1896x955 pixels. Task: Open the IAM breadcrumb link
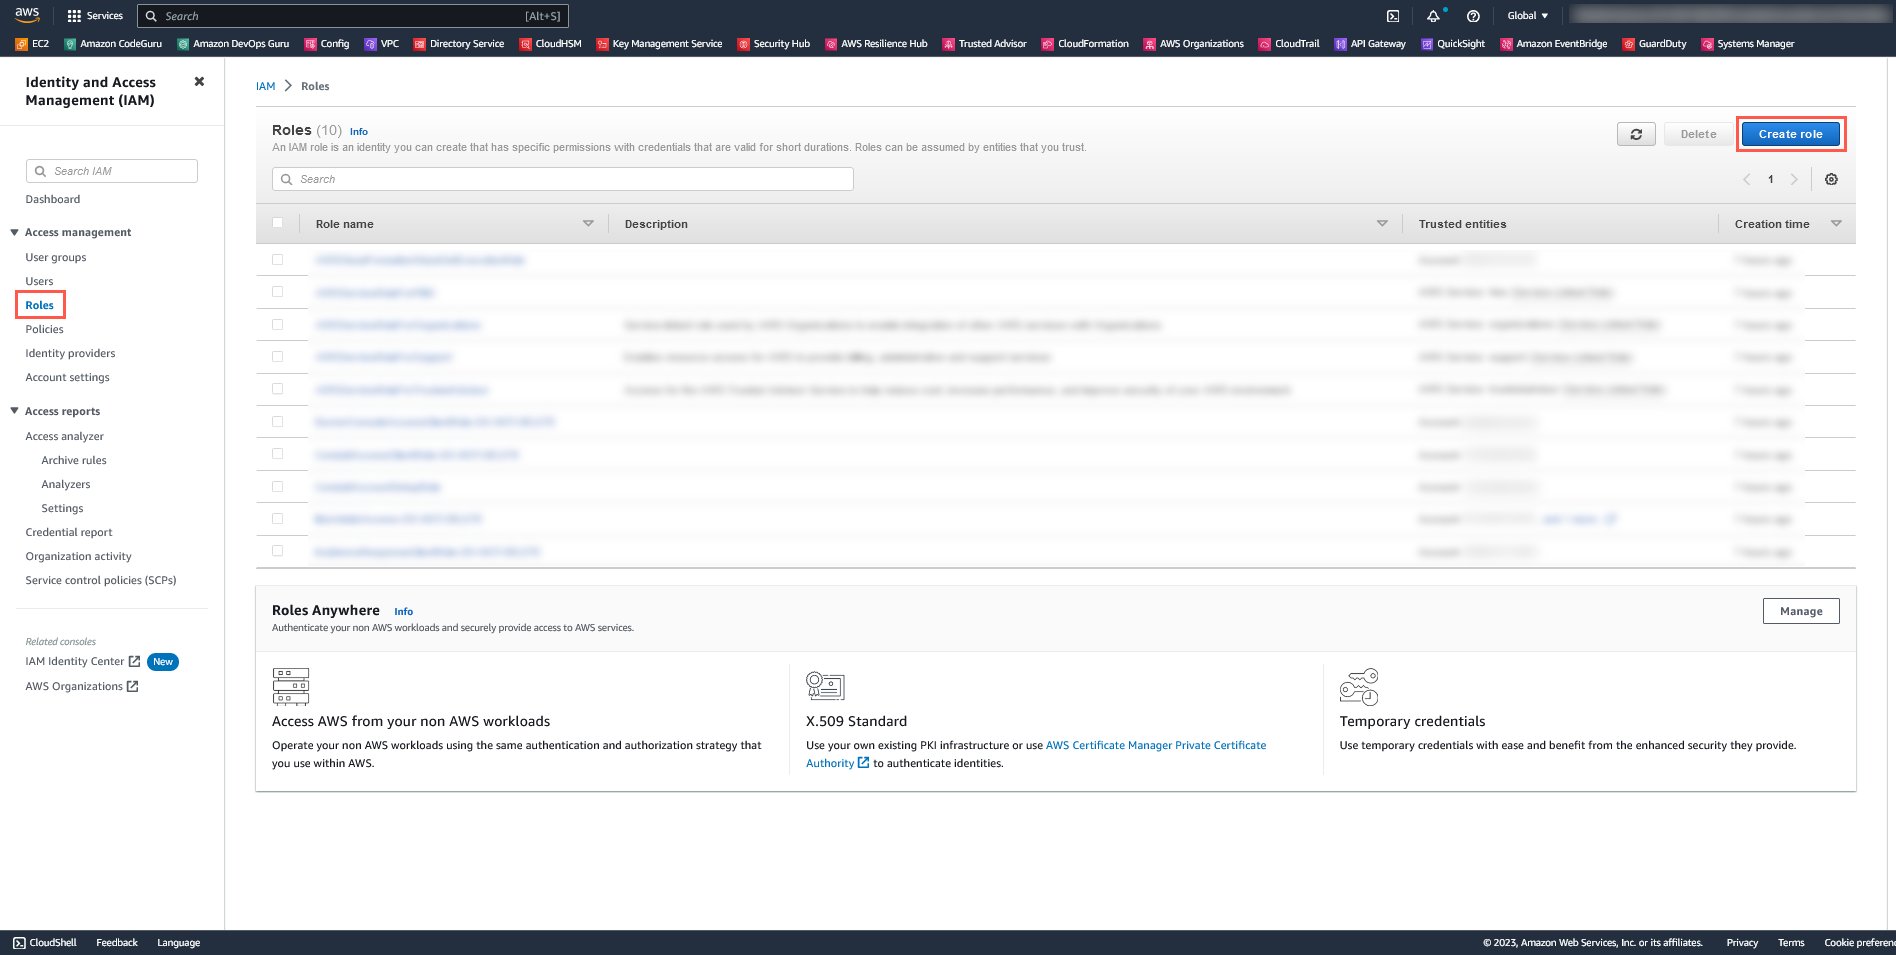(x=265, y=86)
